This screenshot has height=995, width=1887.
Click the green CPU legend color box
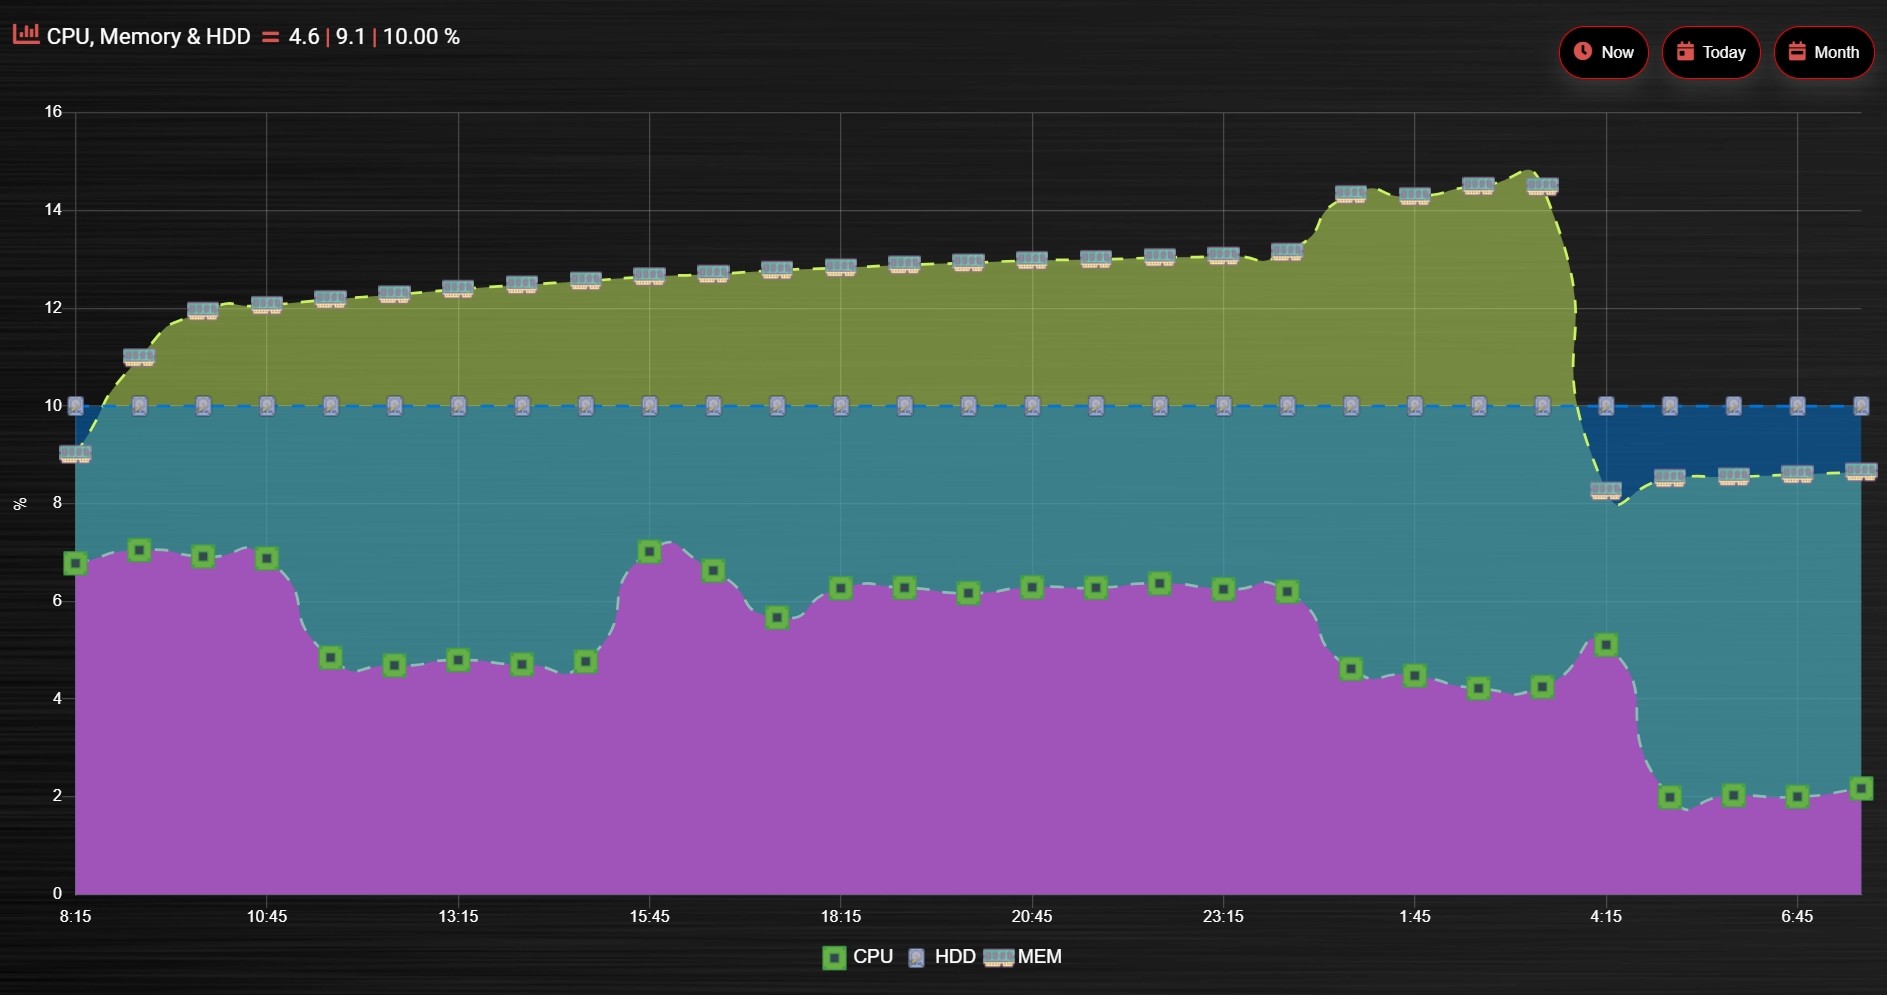coord(834,958)
